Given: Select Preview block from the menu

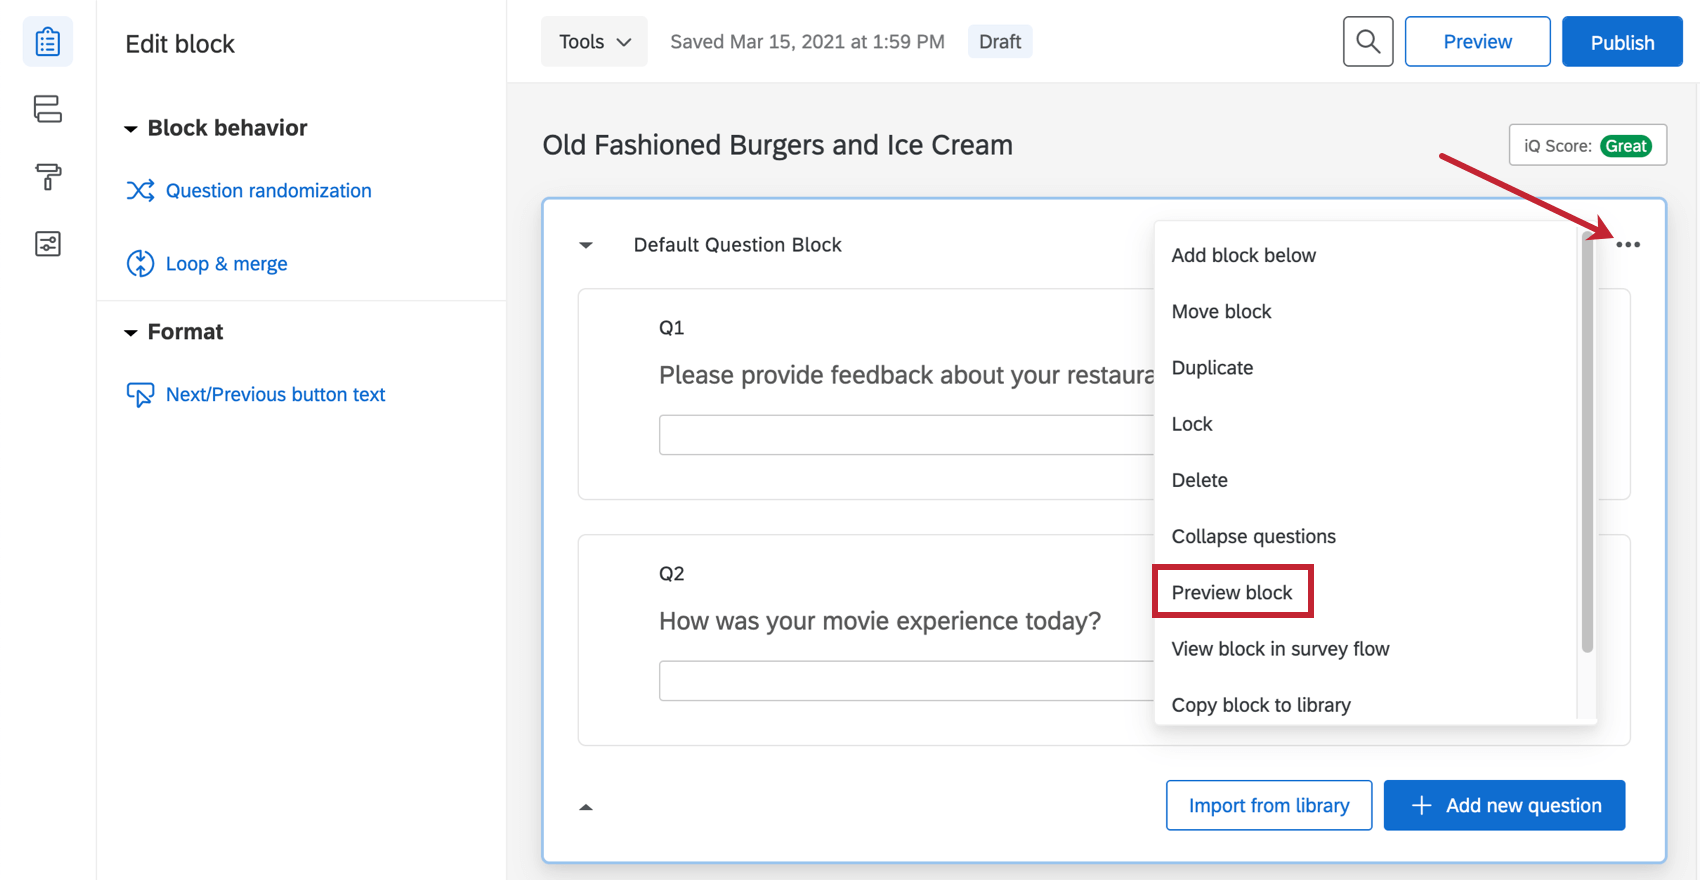Looking at the screenshot, I should pyautogui.click(x=1232, y=592).
